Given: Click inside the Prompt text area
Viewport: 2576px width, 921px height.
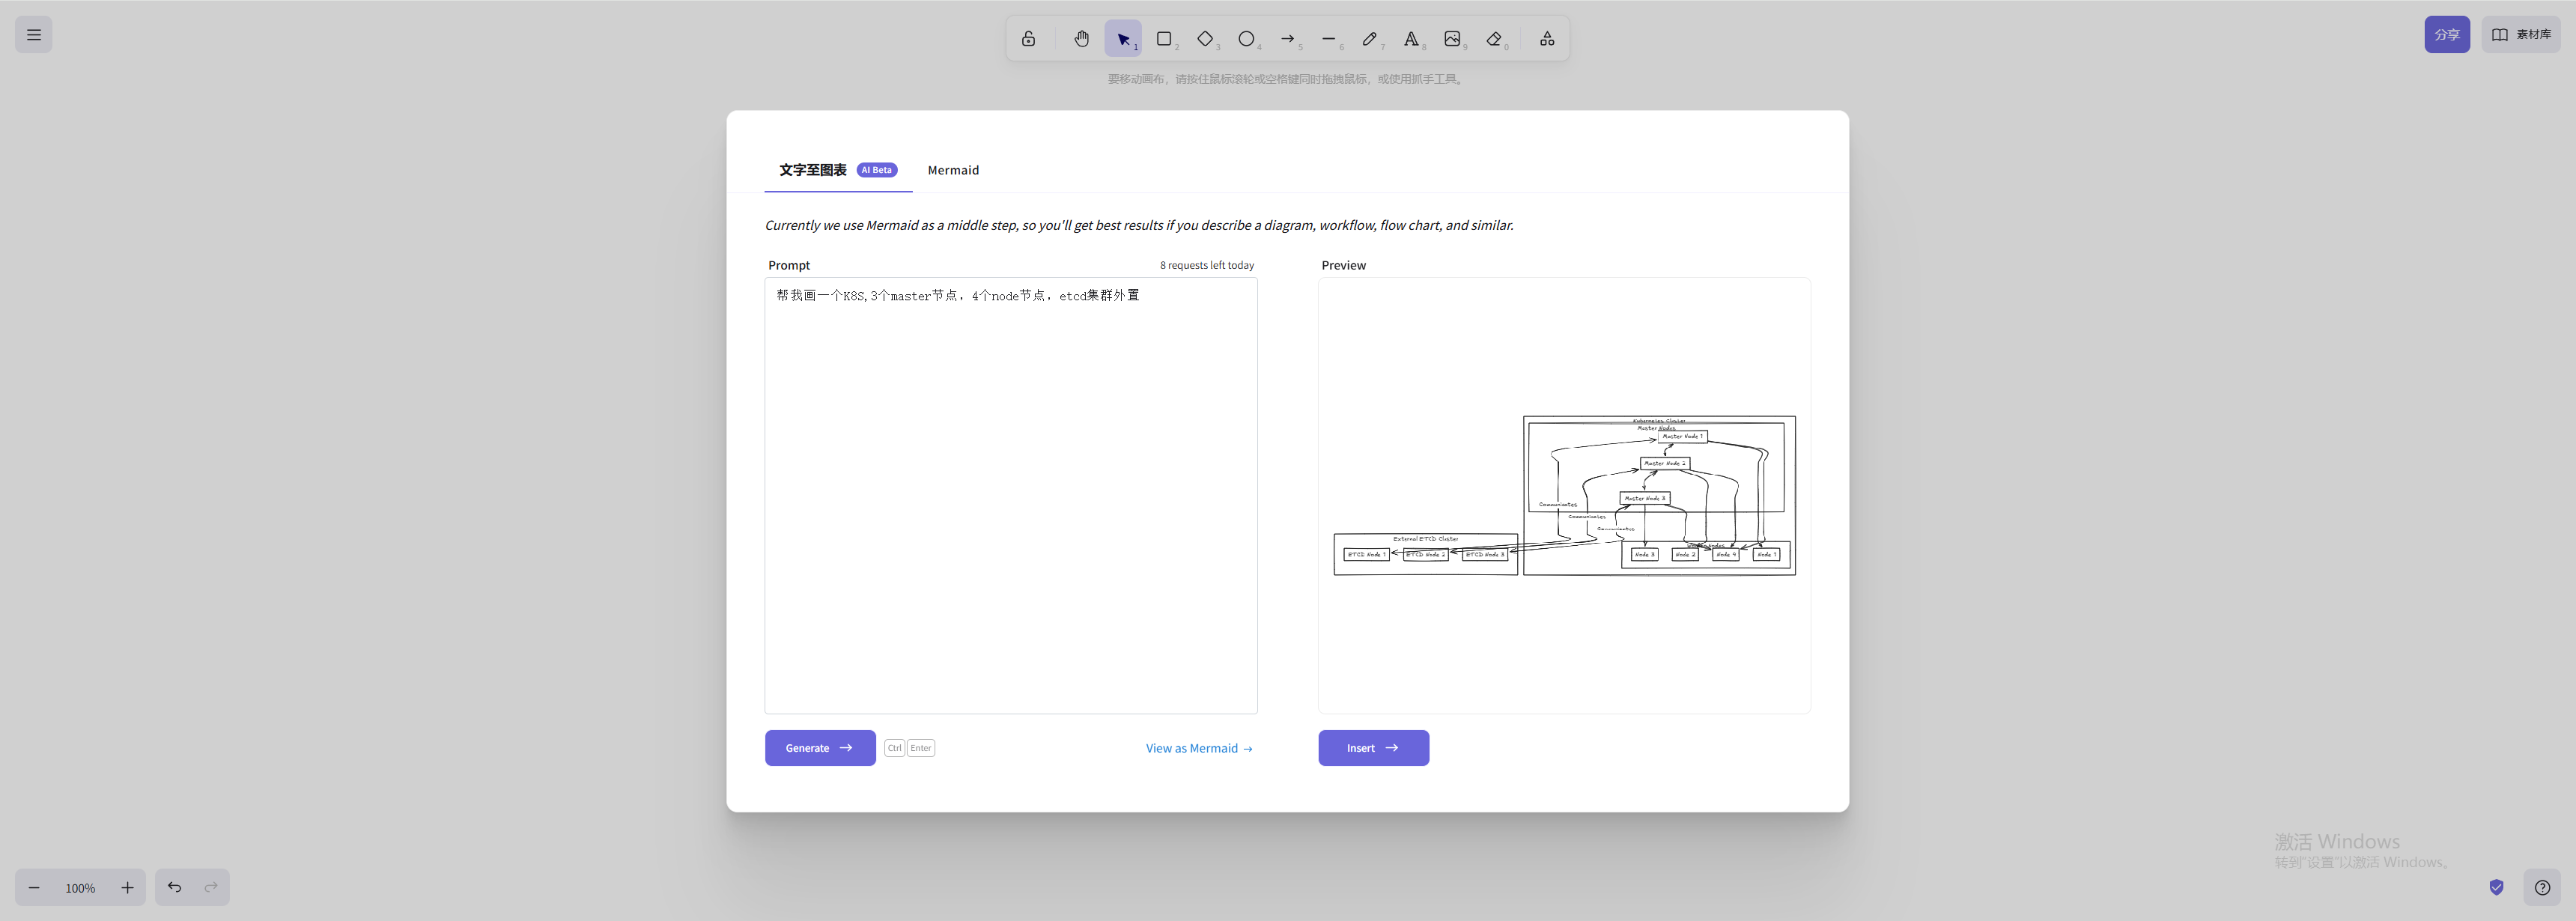Looking at the screenshot, I should click(x=1010, y=500).
